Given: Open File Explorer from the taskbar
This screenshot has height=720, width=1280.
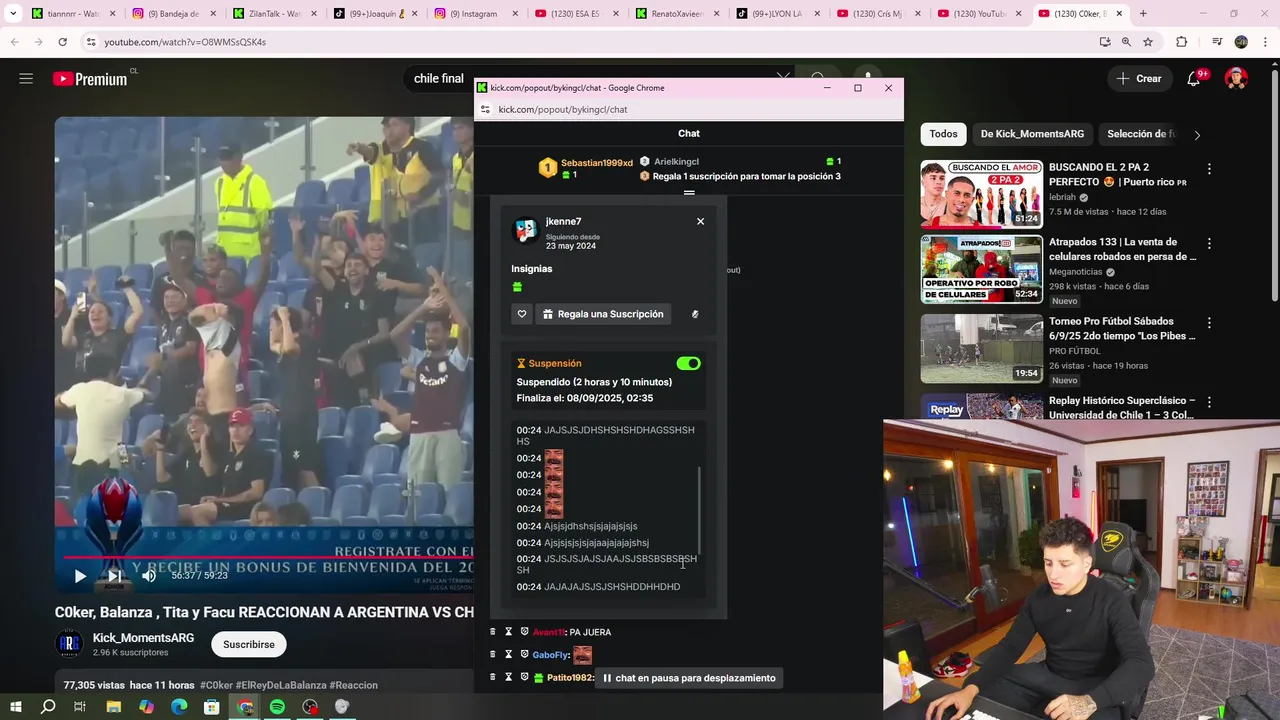Looking at the screenshot, I should pyautogui.click(x=114, y=707).
